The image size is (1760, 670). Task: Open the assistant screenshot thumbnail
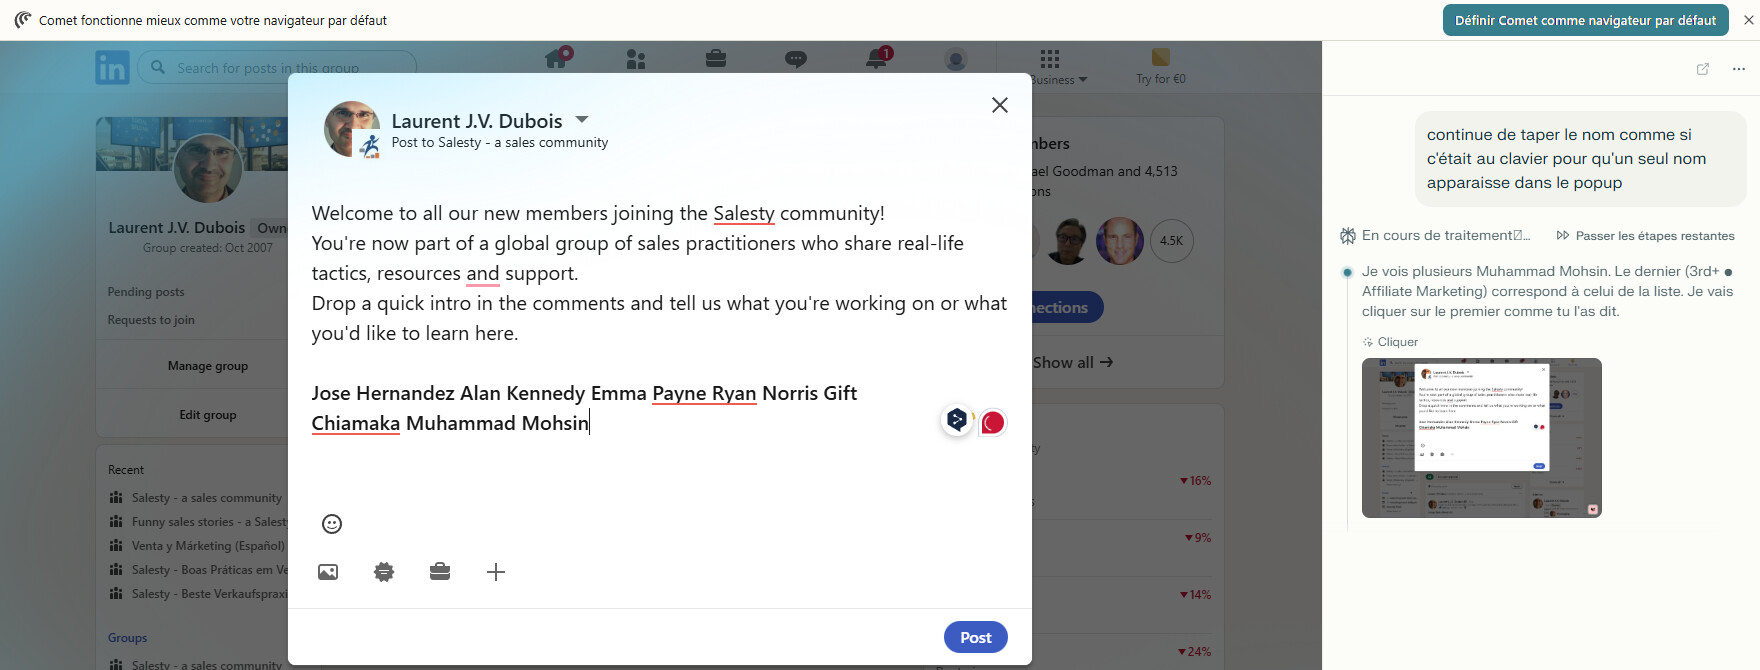point(1481,438)
